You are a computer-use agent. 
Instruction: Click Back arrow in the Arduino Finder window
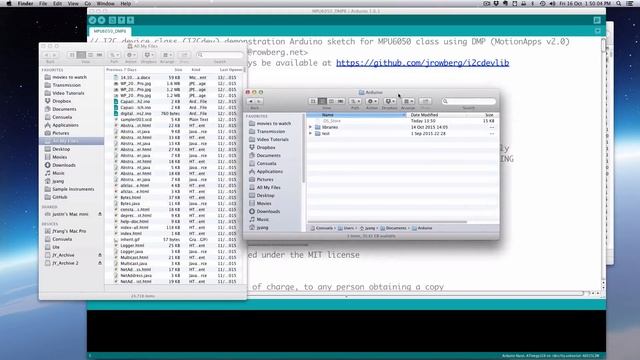251,101
